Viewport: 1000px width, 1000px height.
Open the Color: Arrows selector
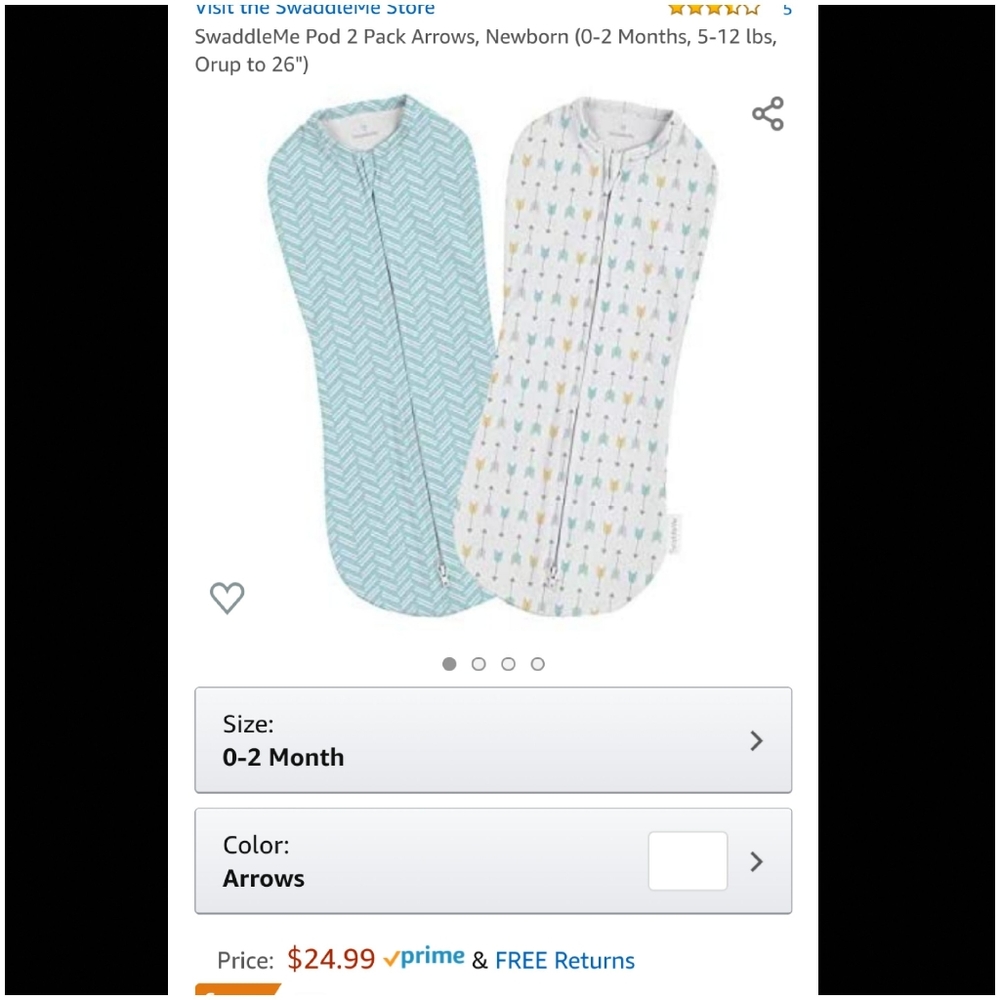tap(493, 860)
